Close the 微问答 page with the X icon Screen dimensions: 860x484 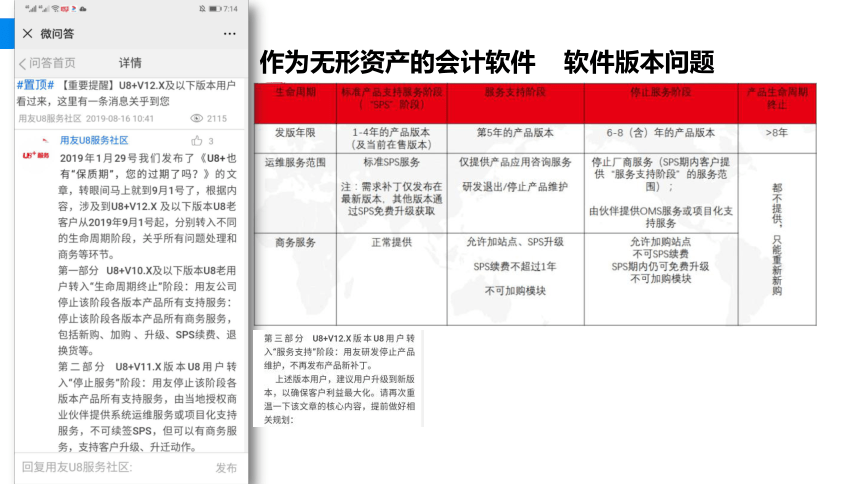tap(27, 33)
